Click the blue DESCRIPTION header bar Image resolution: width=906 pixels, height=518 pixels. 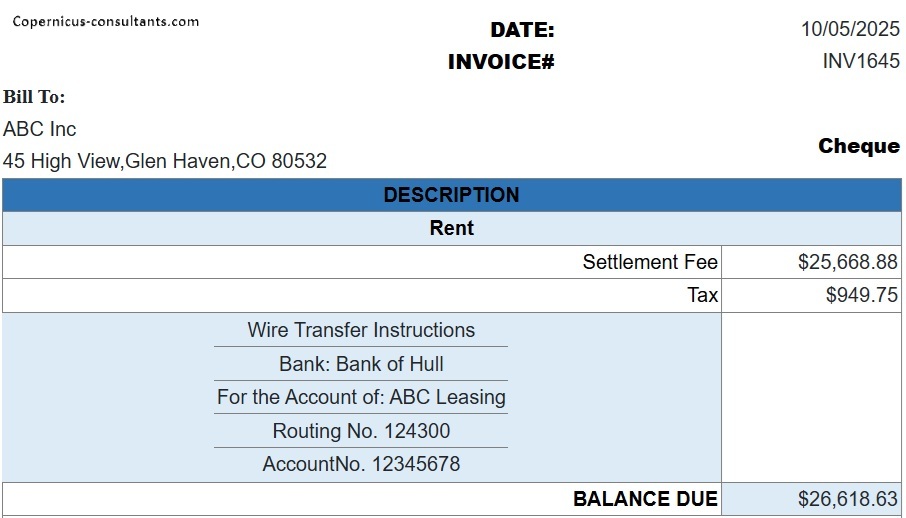(452, 195)
